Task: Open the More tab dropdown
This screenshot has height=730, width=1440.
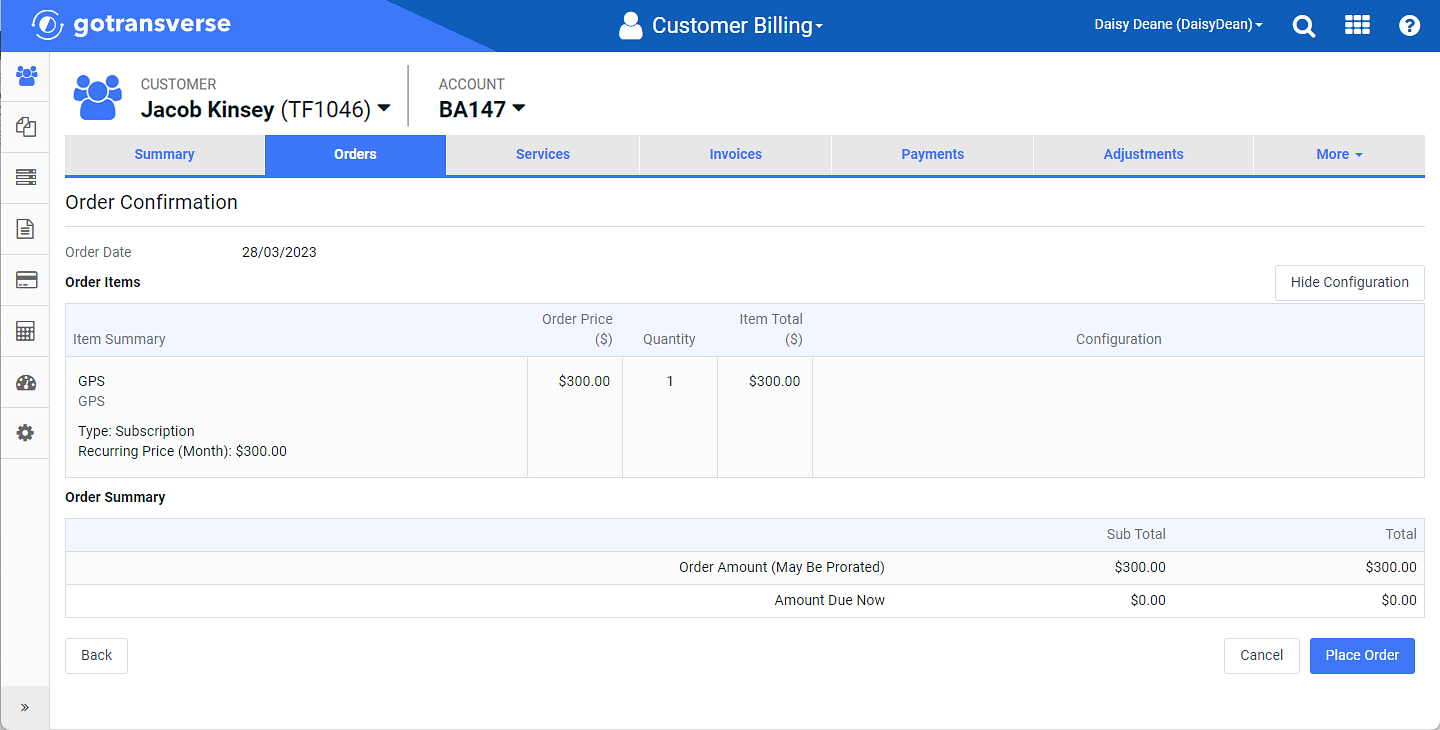Action: (x=1339, y=154)
